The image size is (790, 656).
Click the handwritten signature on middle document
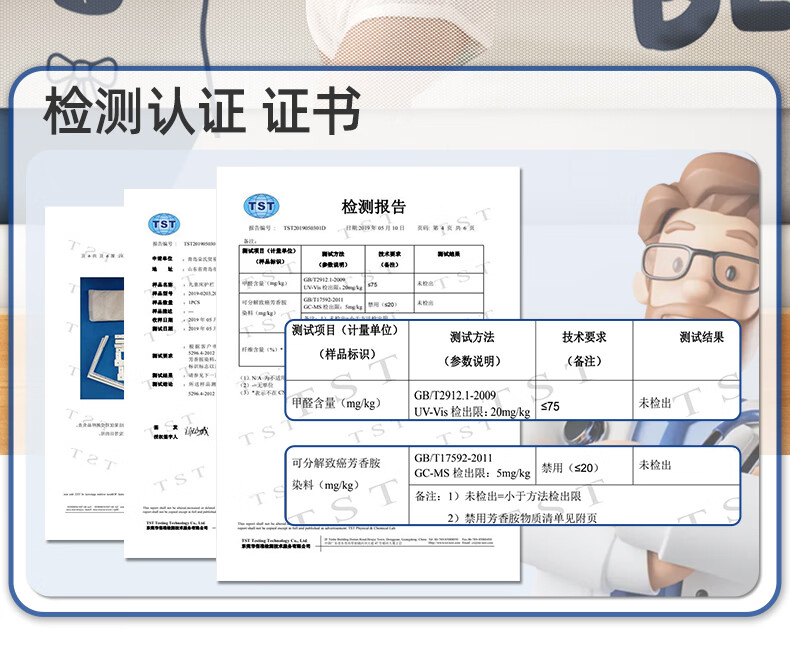196,431
